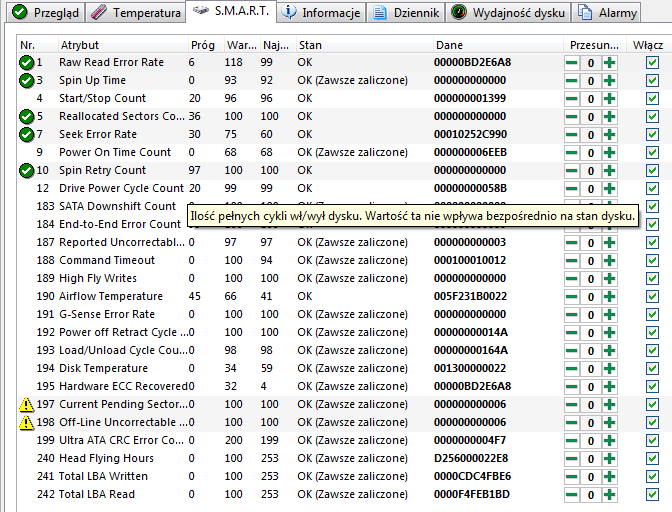Increase offset for Reported Uncorrectable
672x512 pixels.
(x=609, y=243)
